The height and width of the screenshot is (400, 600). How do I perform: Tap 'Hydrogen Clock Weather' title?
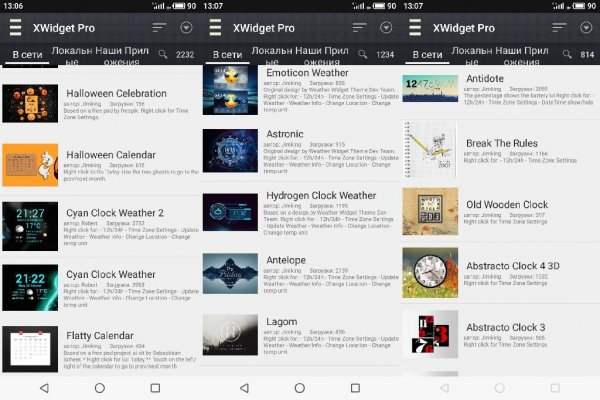pyautogui.click(x=321, y=196)
